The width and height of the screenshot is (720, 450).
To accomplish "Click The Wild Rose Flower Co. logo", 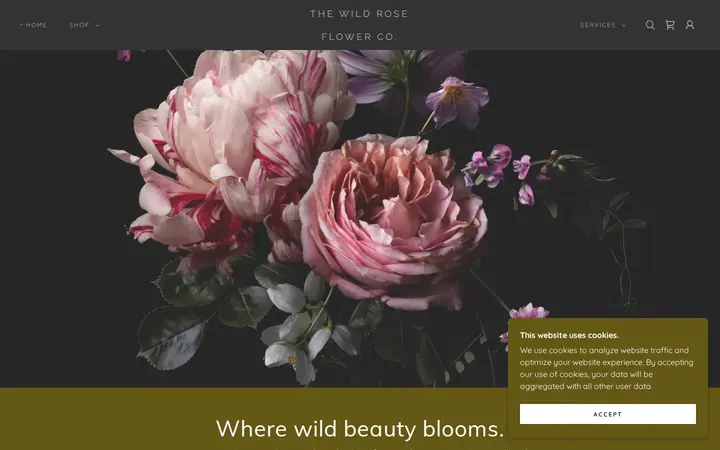I will click(359, 25).
